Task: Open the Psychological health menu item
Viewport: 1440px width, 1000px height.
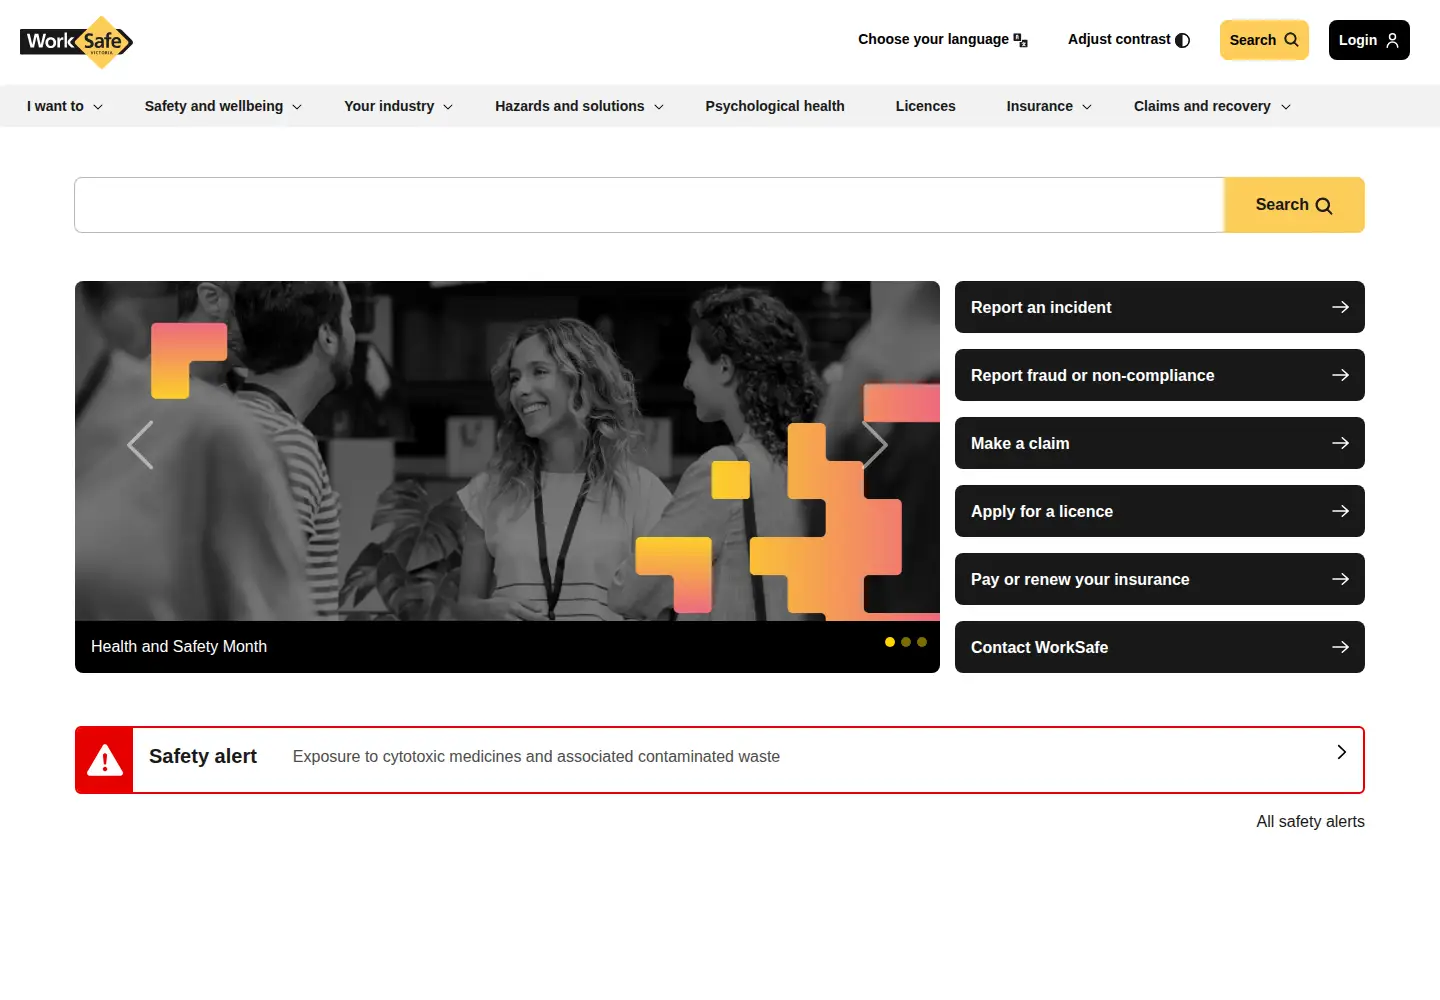Action: [775, 106]
